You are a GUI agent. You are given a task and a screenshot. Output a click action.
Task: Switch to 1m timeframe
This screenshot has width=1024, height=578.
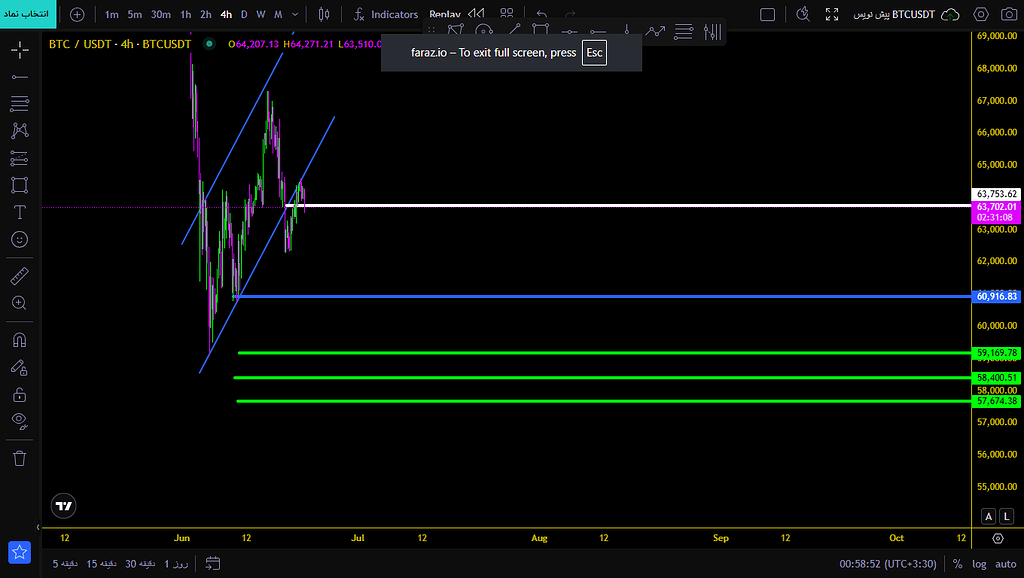pyautogui.click(x=112, y=14)
